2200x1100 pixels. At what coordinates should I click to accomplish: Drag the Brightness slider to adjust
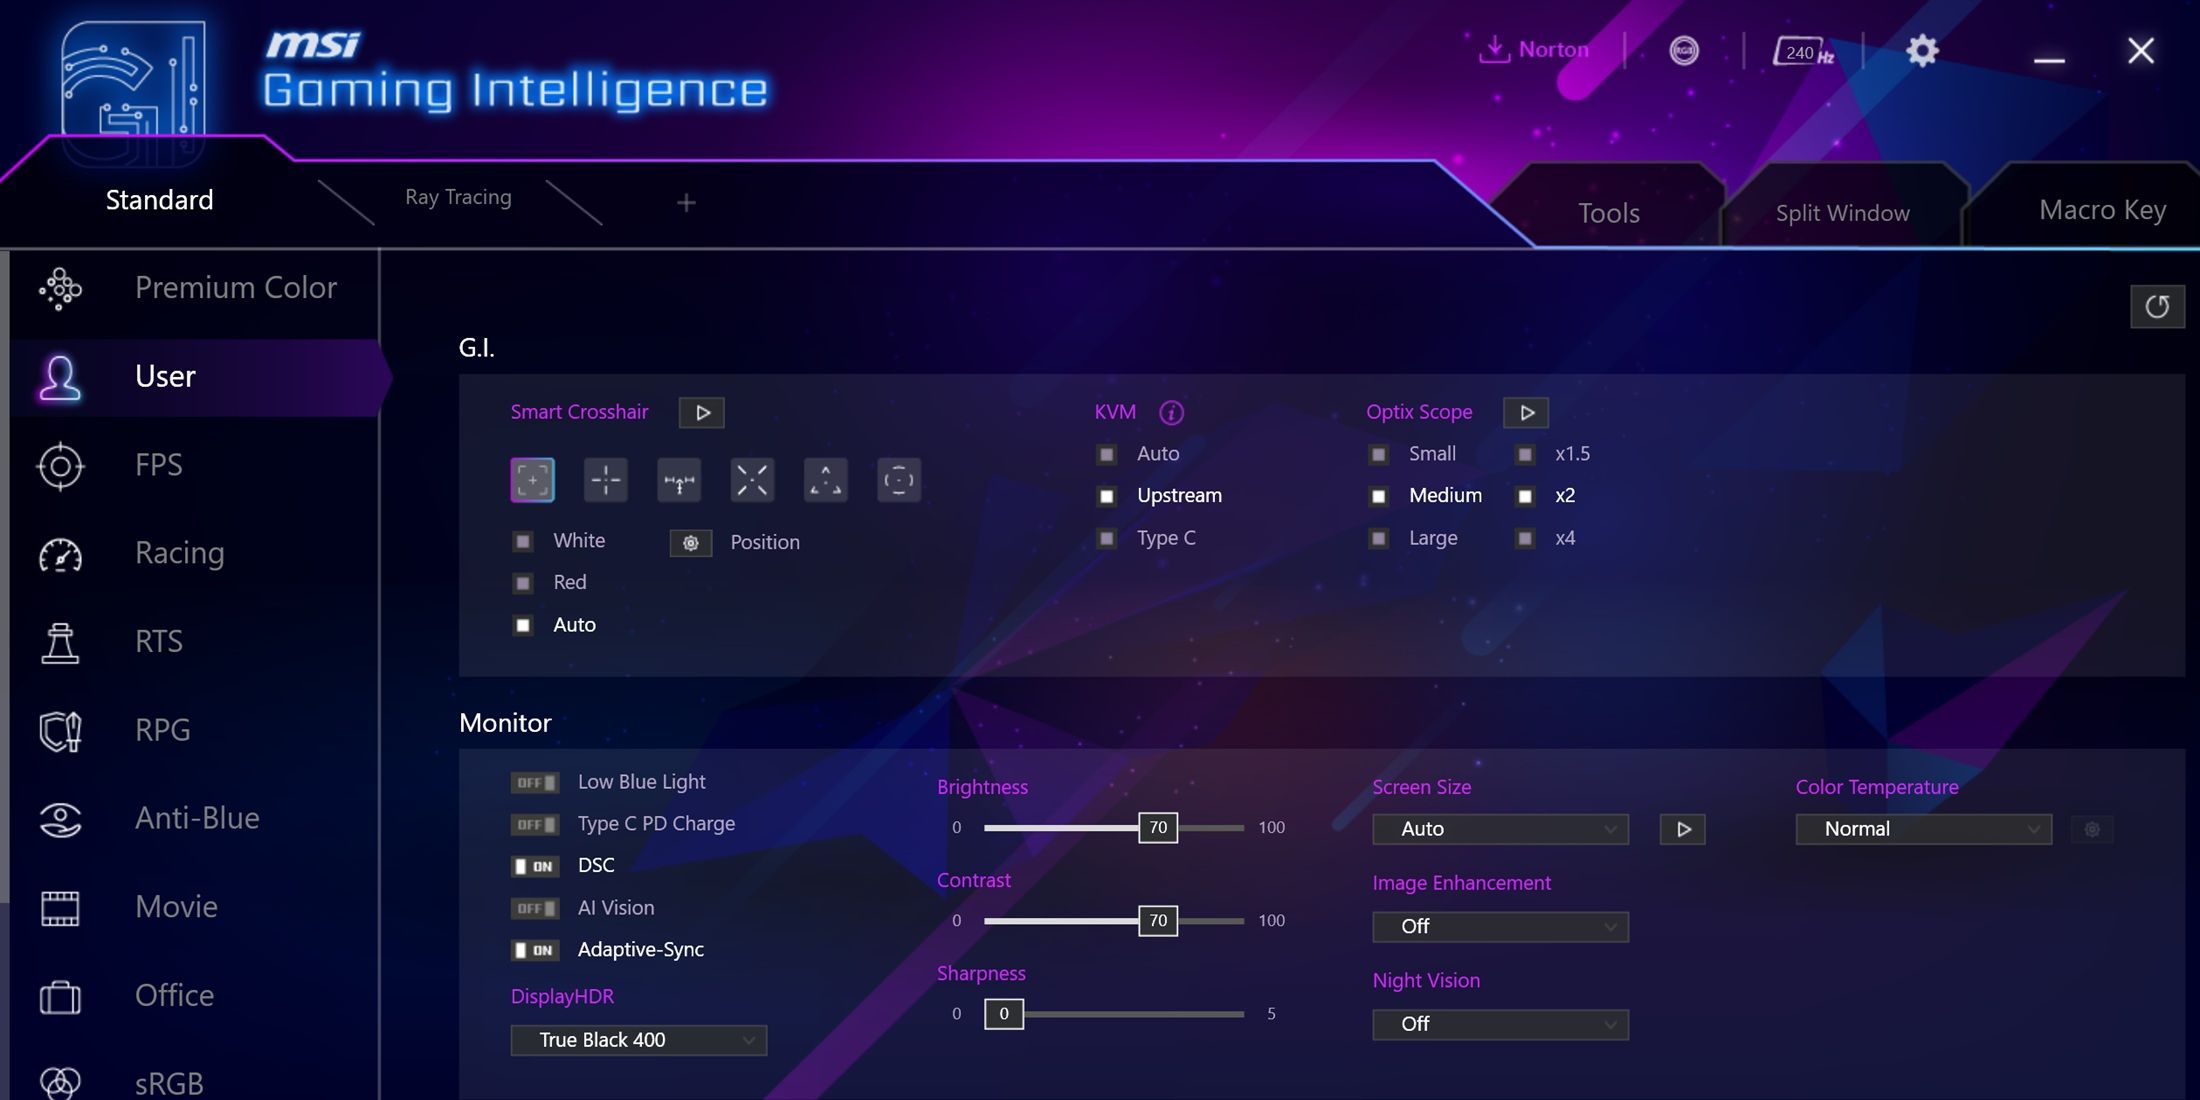tap(1159, 826)
